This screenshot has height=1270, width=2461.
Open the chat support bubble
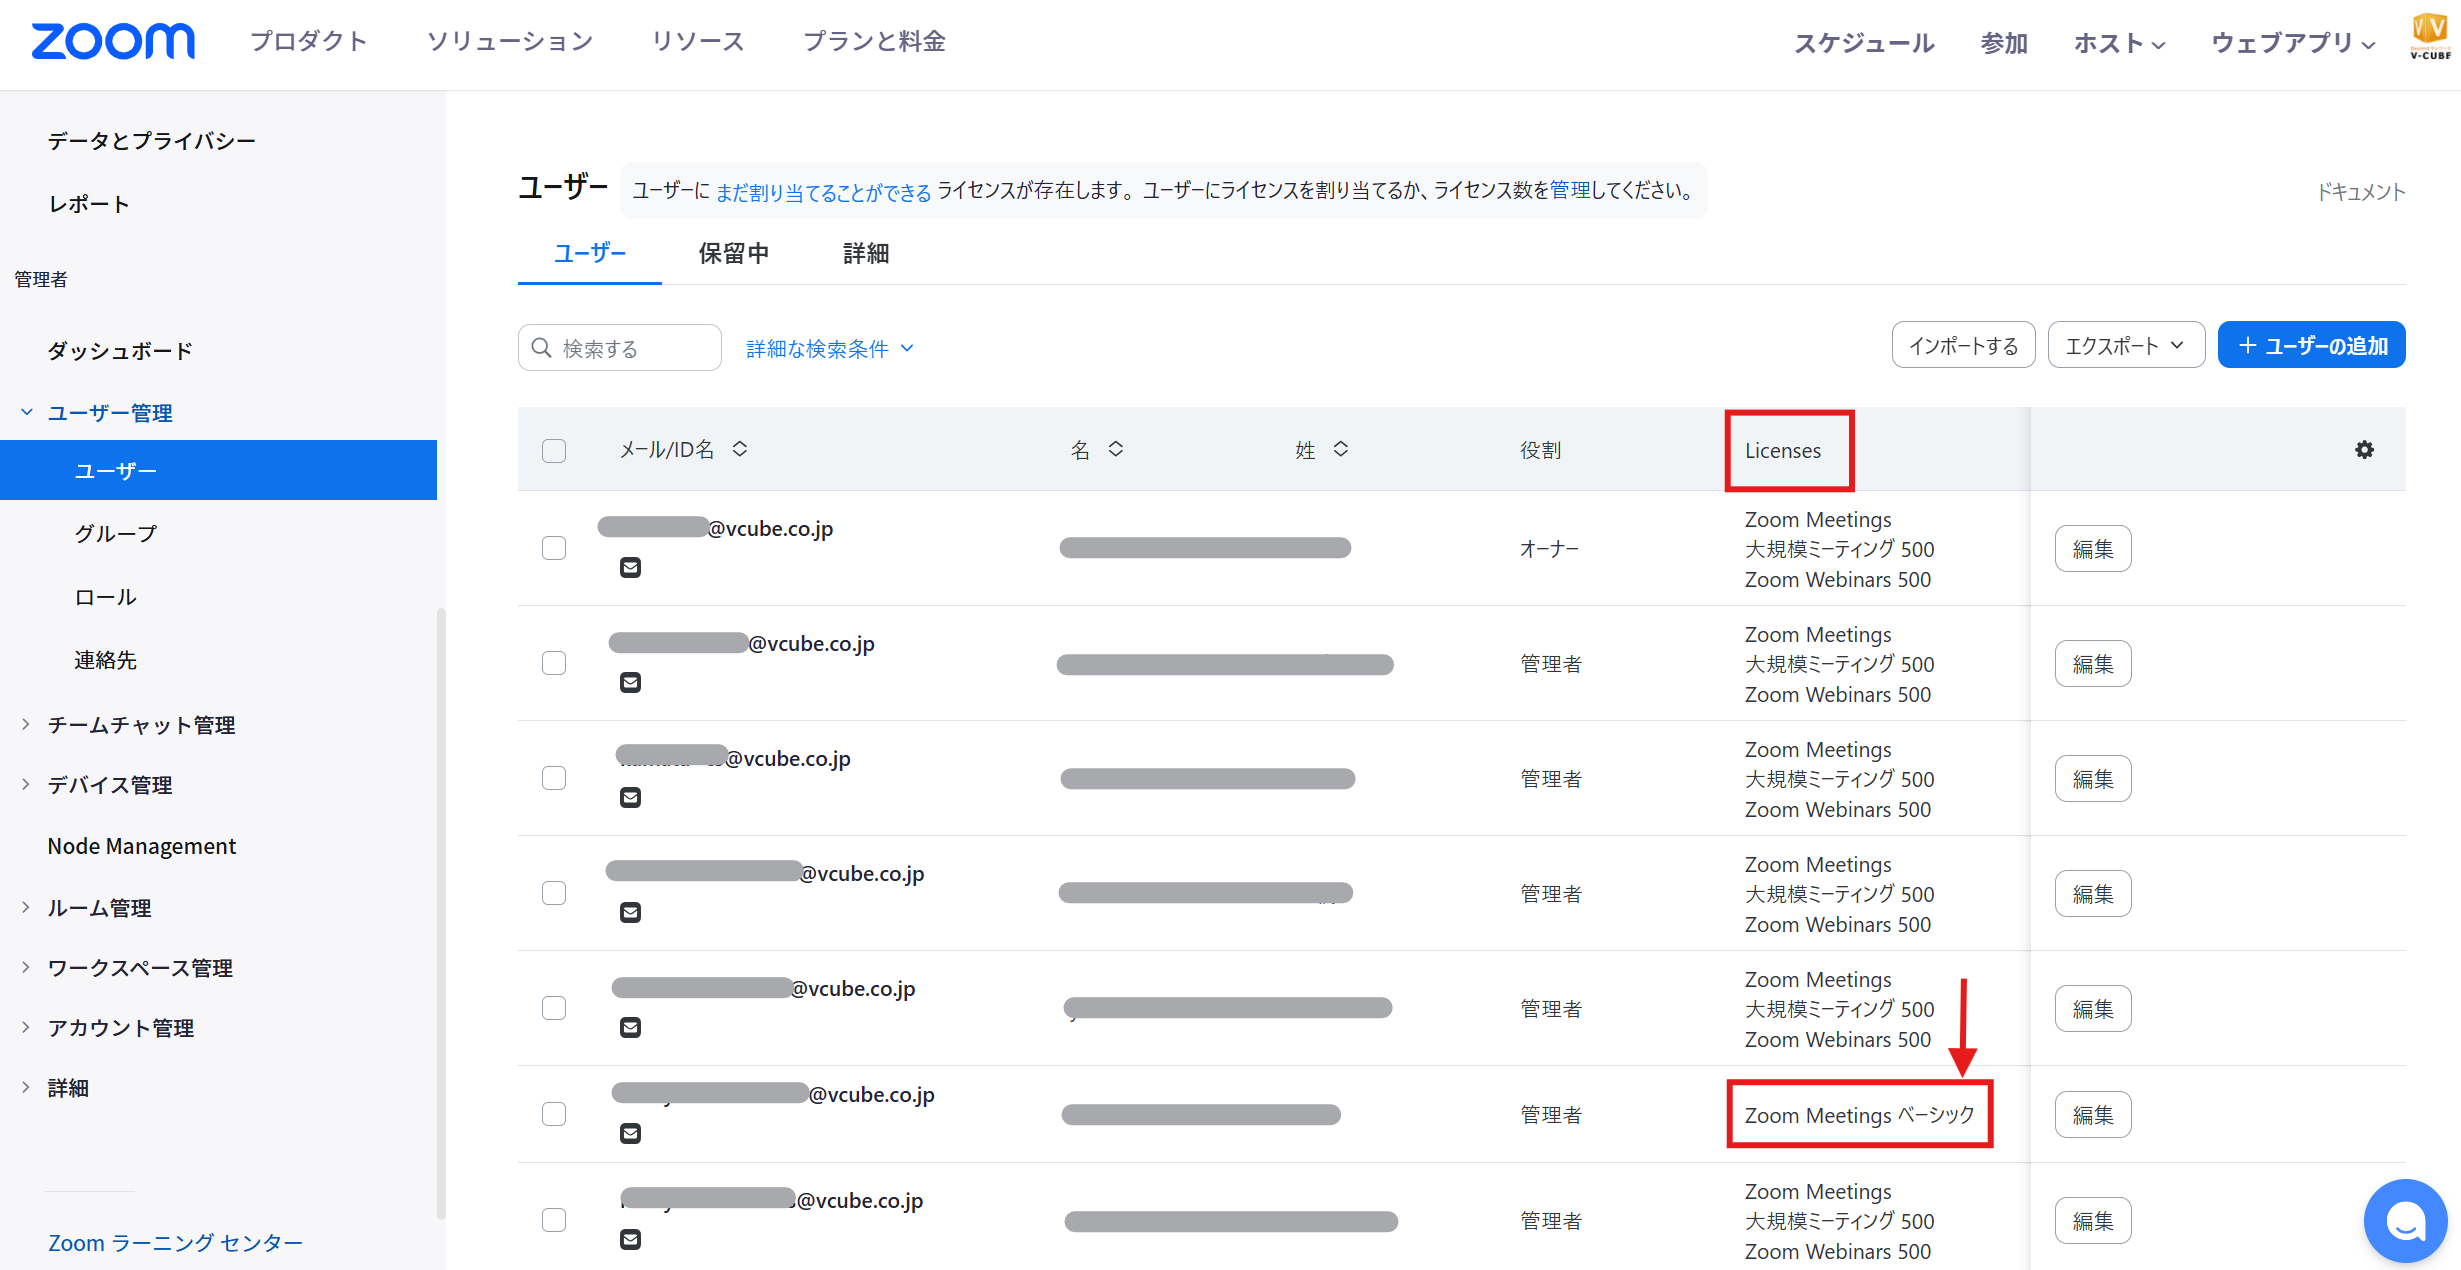click(x=2405, y=1220)
